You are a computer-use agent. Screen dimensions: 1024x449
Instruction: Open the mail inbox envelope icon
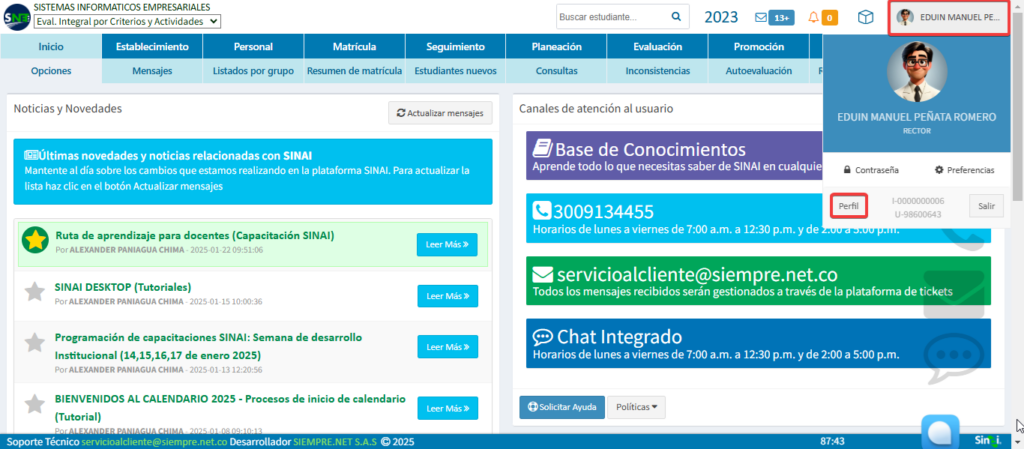(x=762, y=17)
